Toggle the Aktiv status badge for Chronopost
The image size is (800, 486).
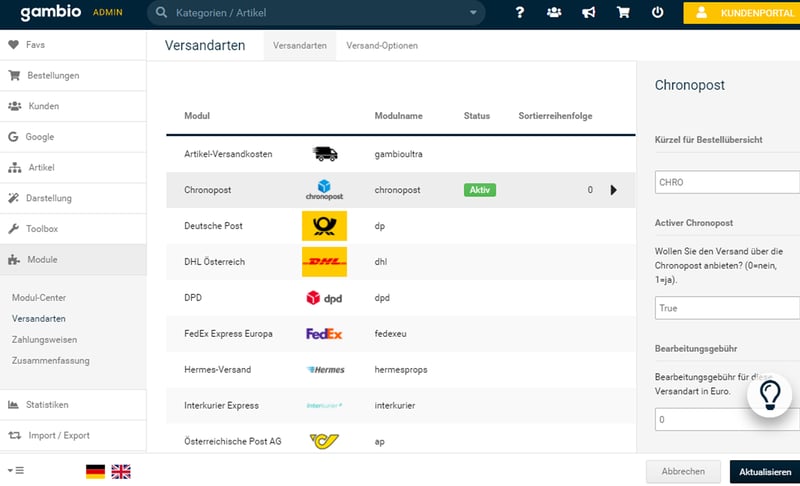click(479, 190)
